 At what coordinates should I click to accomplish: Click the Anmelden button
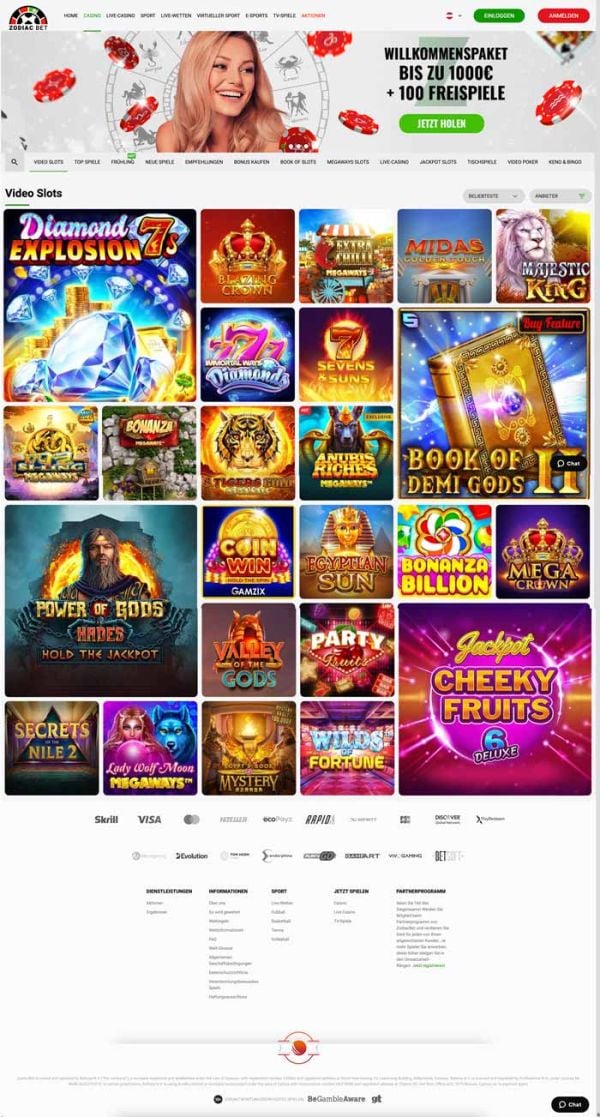point(563,16)
